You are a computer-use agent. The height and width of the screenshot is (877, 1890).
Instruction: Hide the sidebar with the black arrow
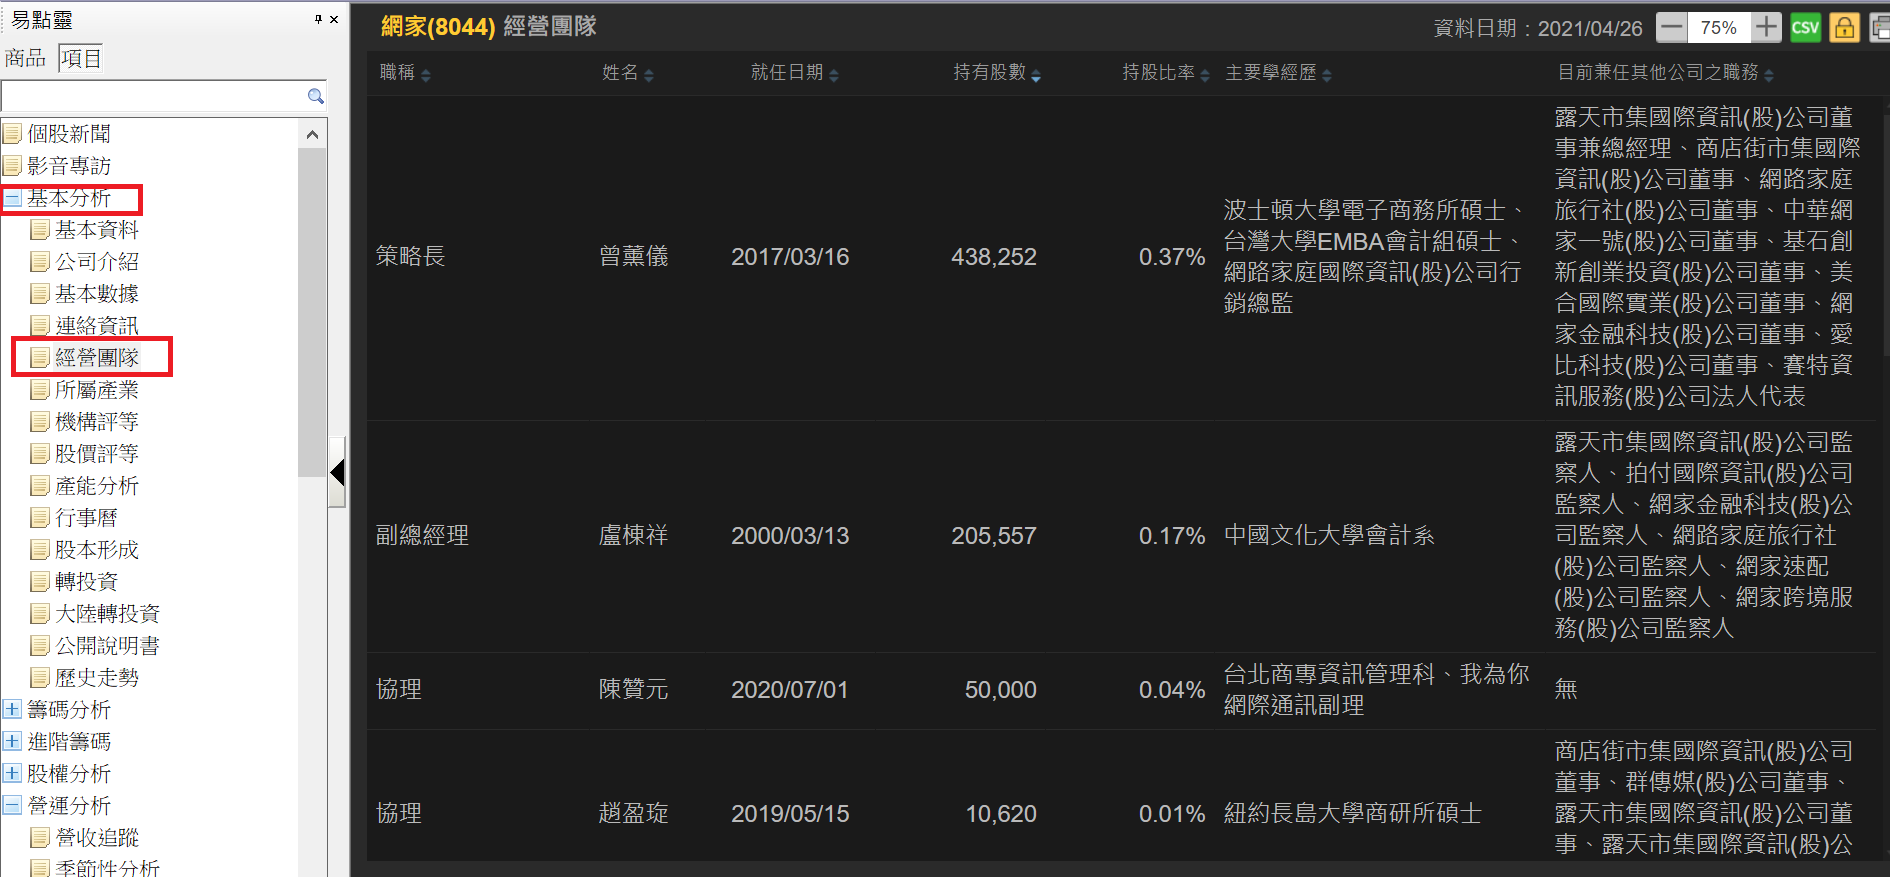pyautogui.click(x=338, y=472)
